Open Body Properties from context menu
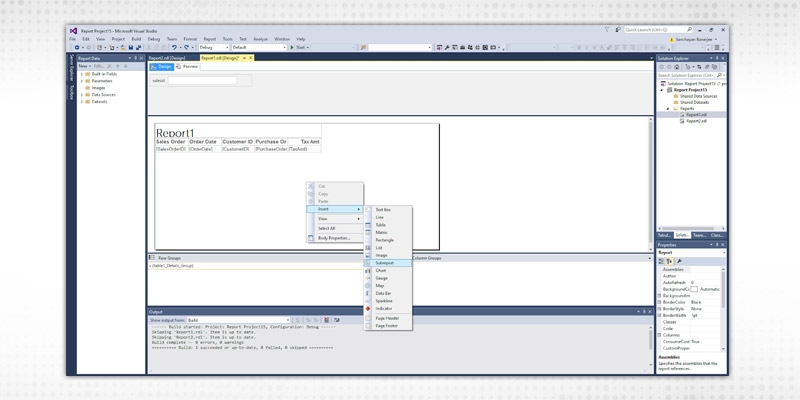The height and width of the screenshot is (400, 800). pos(333,238)
